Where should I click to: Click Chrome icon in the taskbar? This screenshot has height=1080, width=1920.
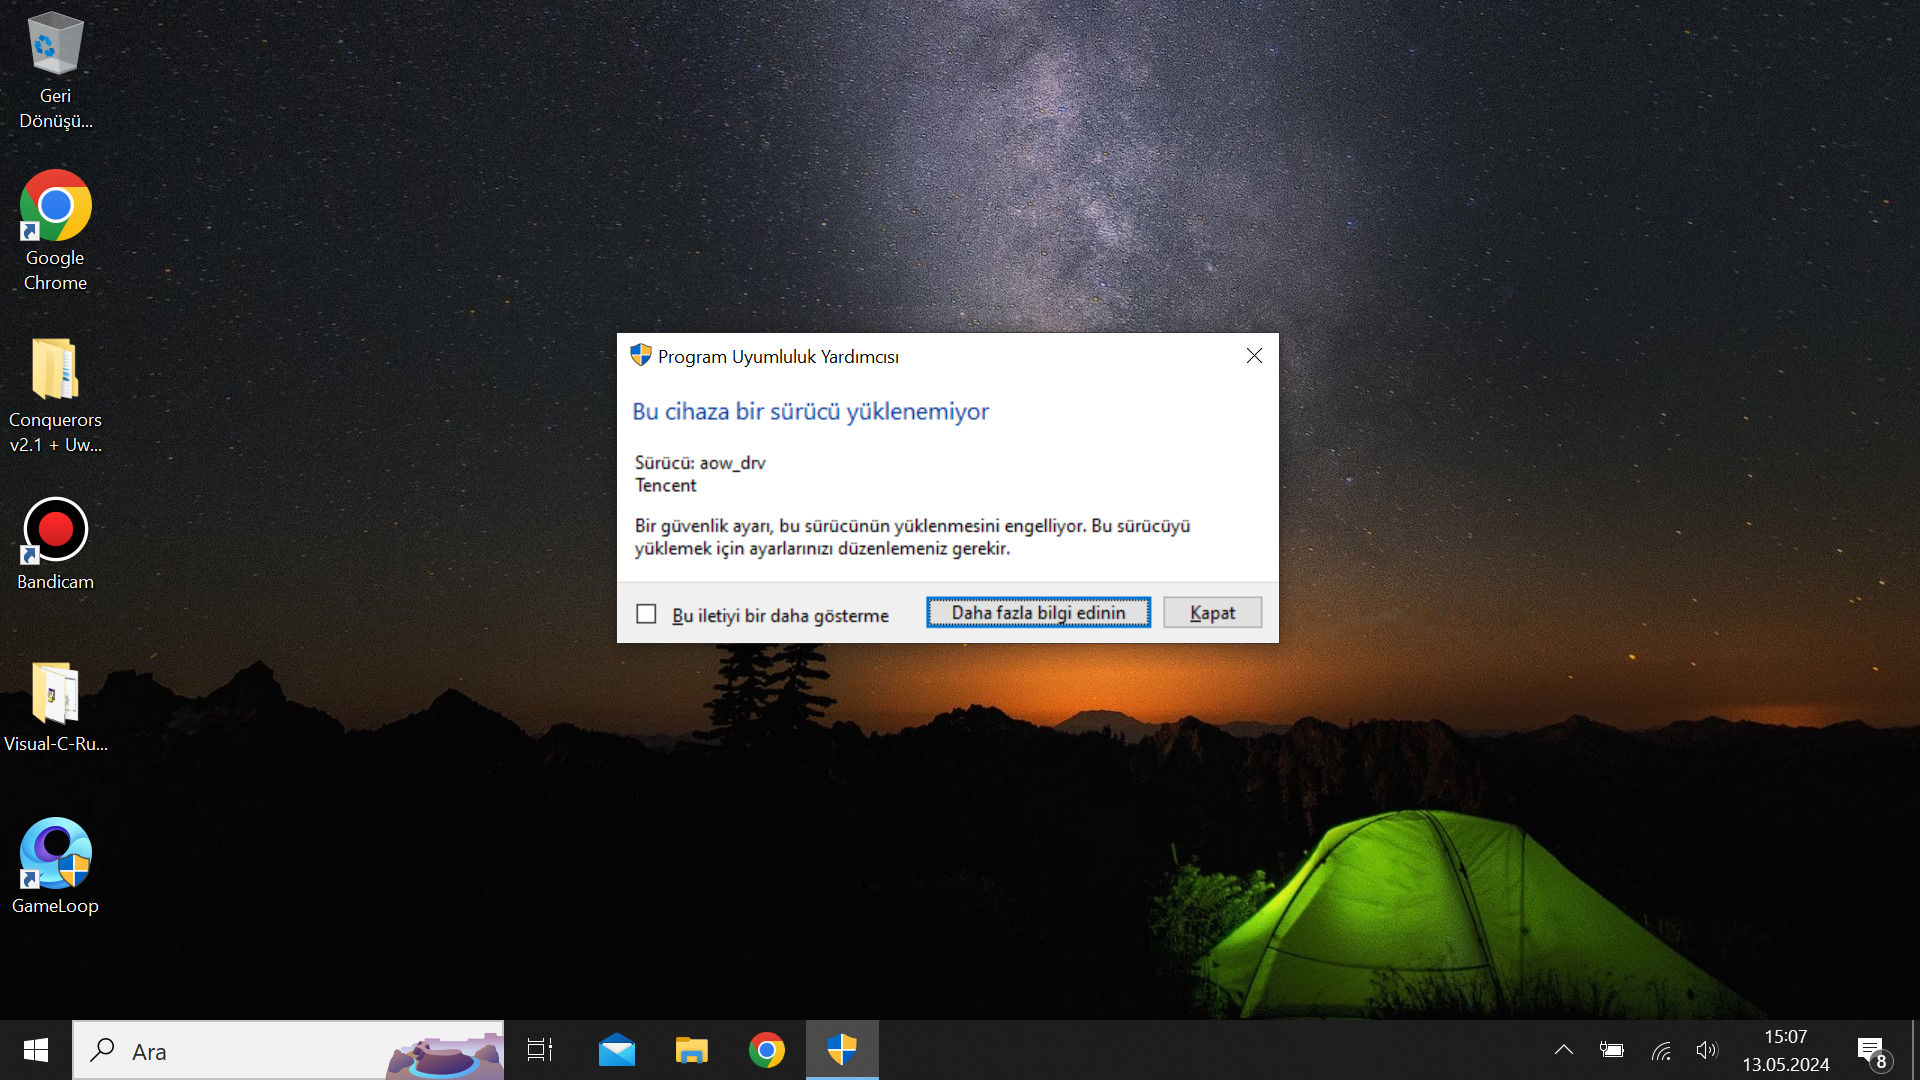(x=767, y=1050)
